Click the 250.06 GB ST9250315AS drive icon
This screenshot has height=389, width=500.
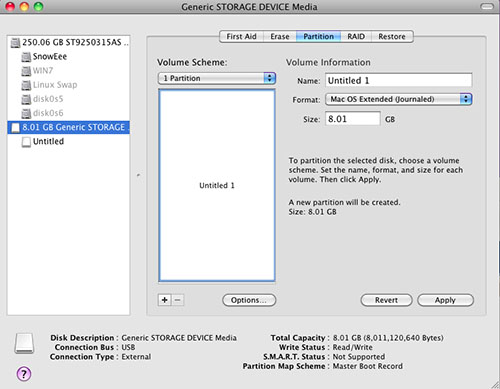[x=15, y=43]
